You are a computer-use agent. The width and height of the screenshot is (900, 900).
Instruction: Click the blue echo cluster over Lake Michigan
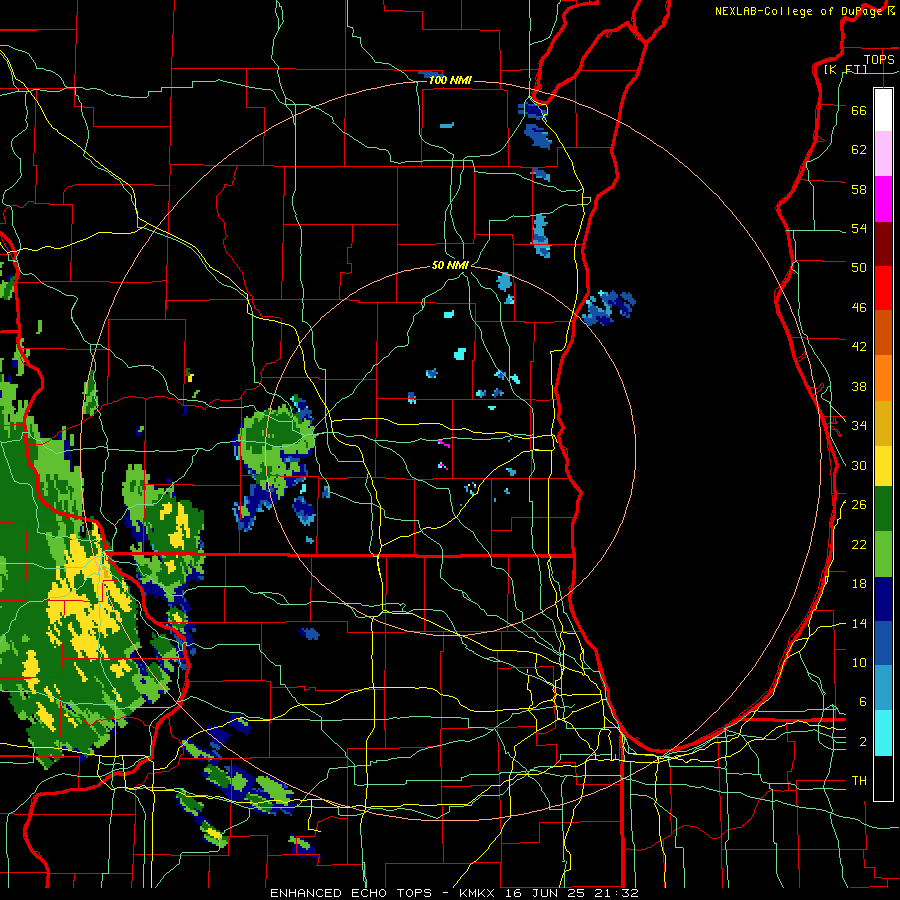608,308
